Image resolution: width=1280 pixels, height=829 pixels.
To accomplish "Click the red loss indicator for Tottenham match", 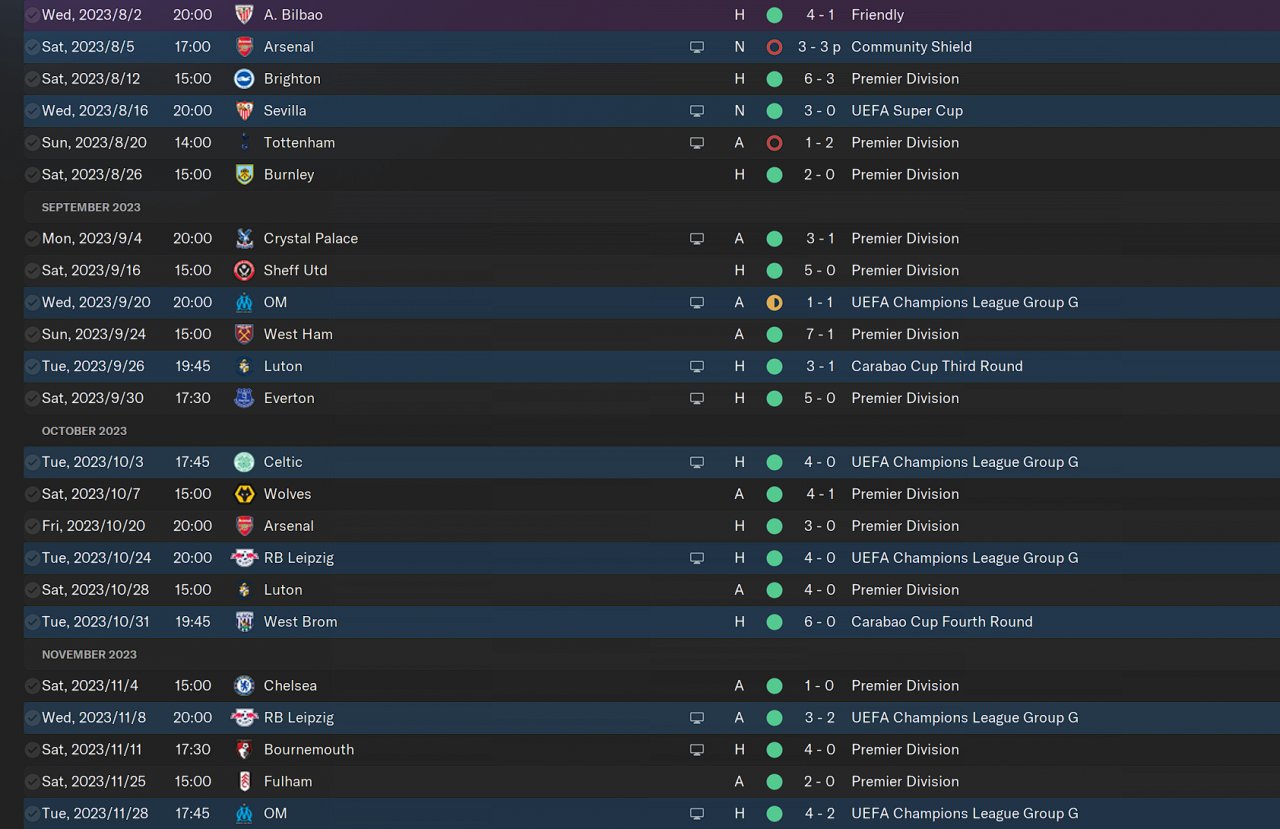I will pos(774,143).
